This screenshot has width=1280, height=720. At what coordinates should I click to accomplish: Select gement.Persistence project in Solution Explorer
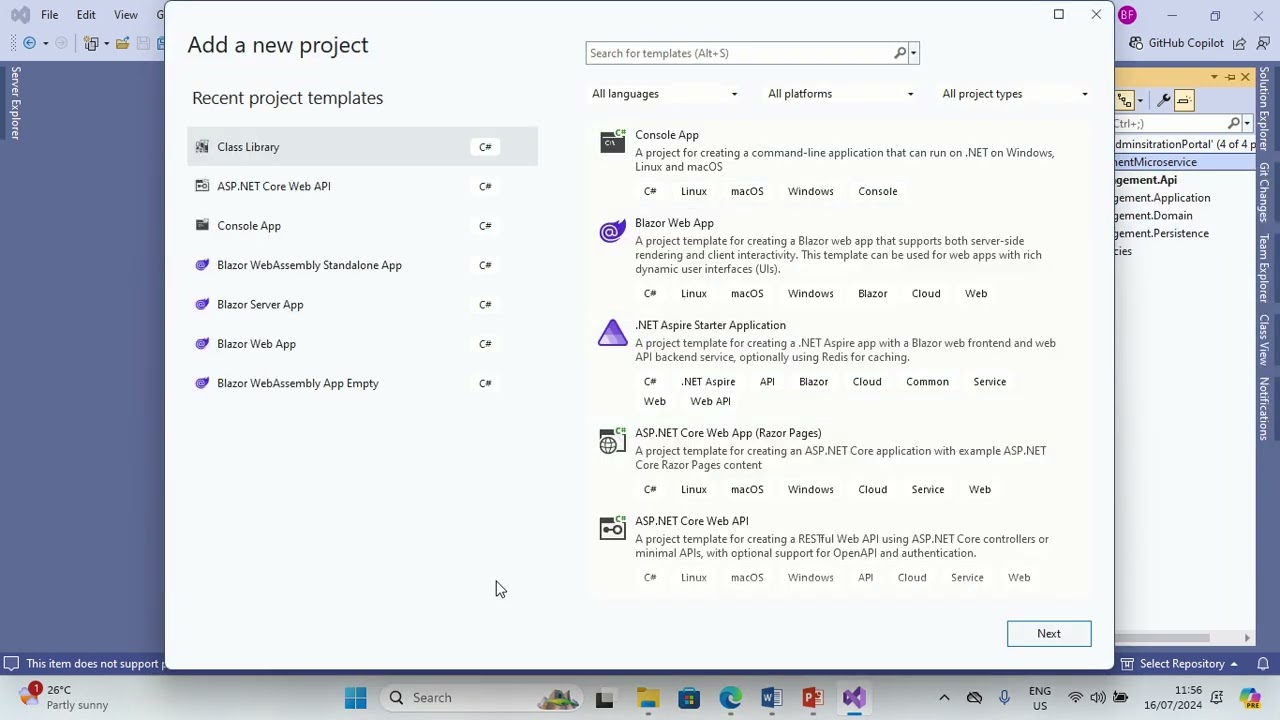1162,234
